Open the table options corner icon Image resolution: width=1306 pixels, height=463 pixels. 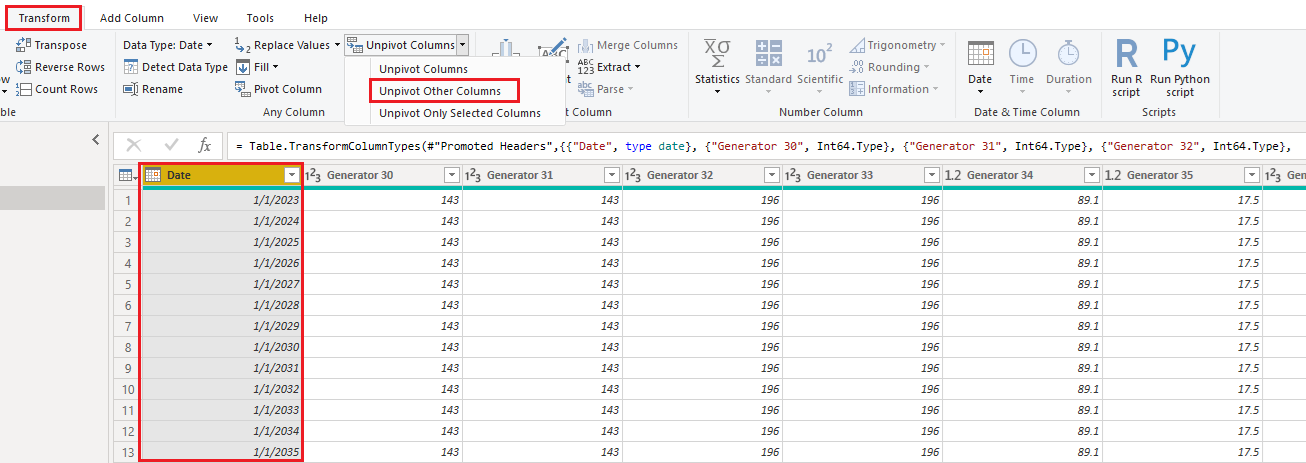pyautogui.click(x=128, y=175)
